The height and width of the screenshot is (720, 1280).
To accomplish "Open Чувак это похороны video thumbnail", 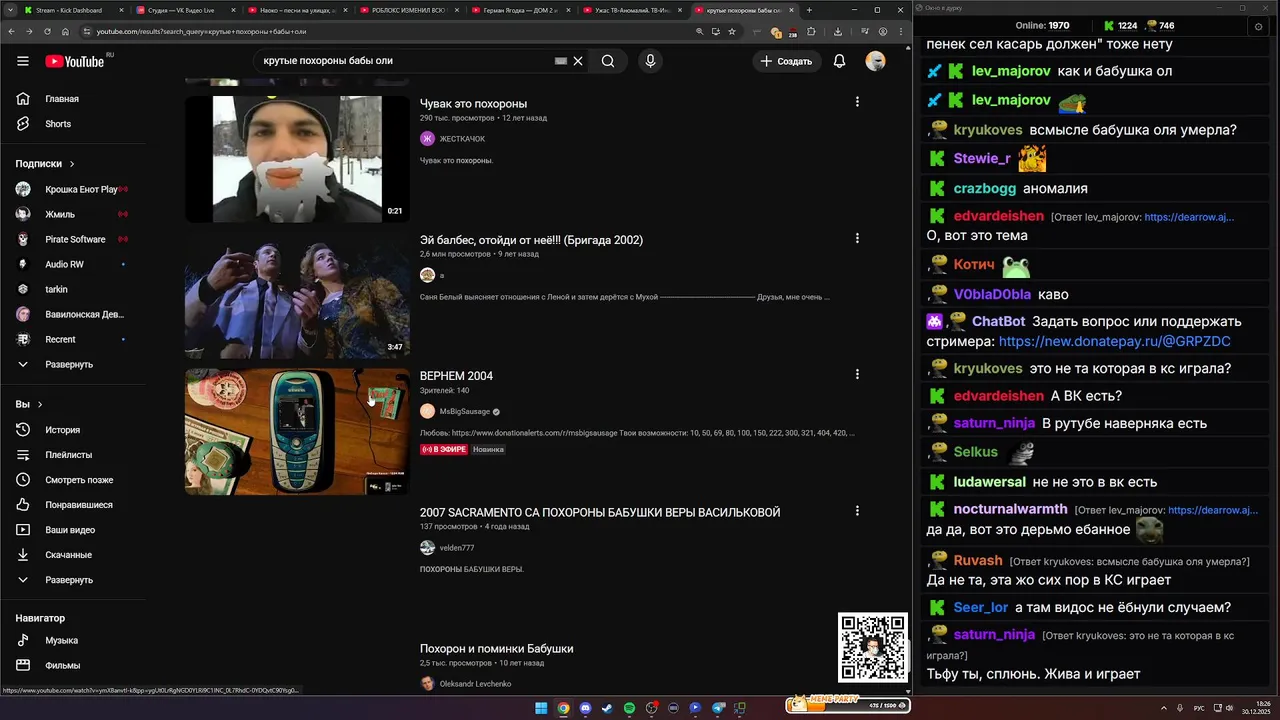I will [297, 159].
